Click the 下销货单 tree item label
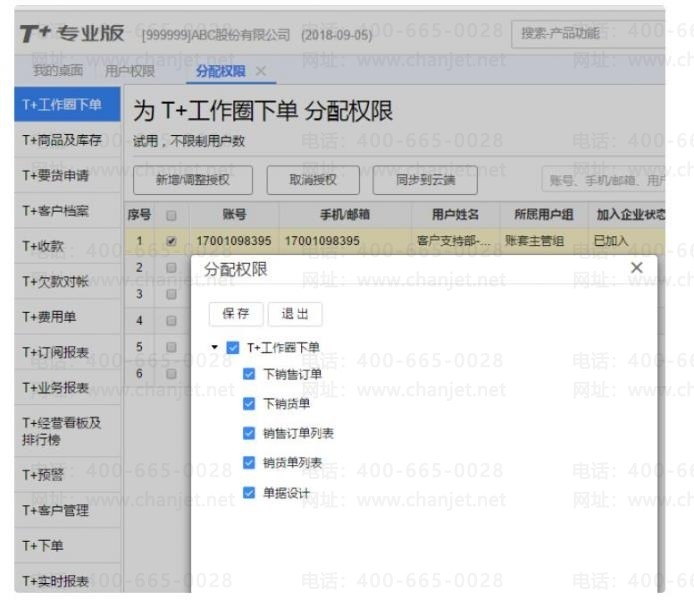The height and width of the screenshot is (600, 694). [x=286, y=404]
